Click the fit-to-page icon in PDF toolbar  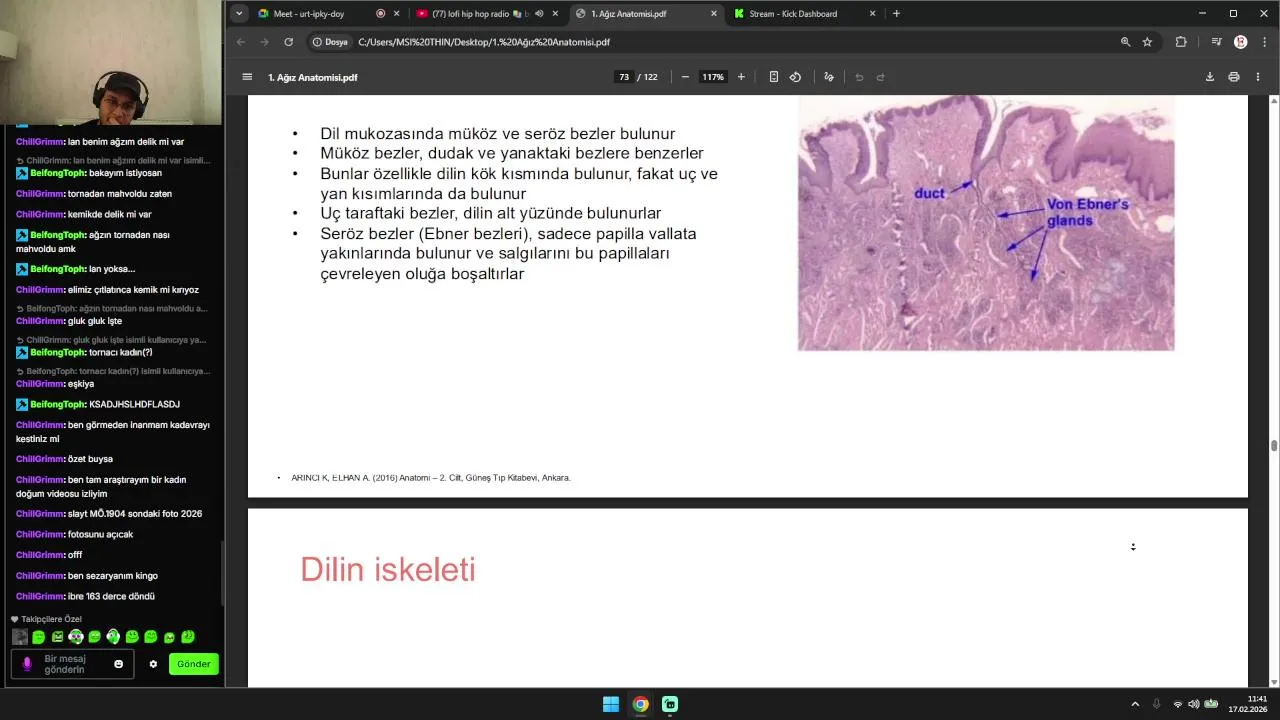point(773,77)
